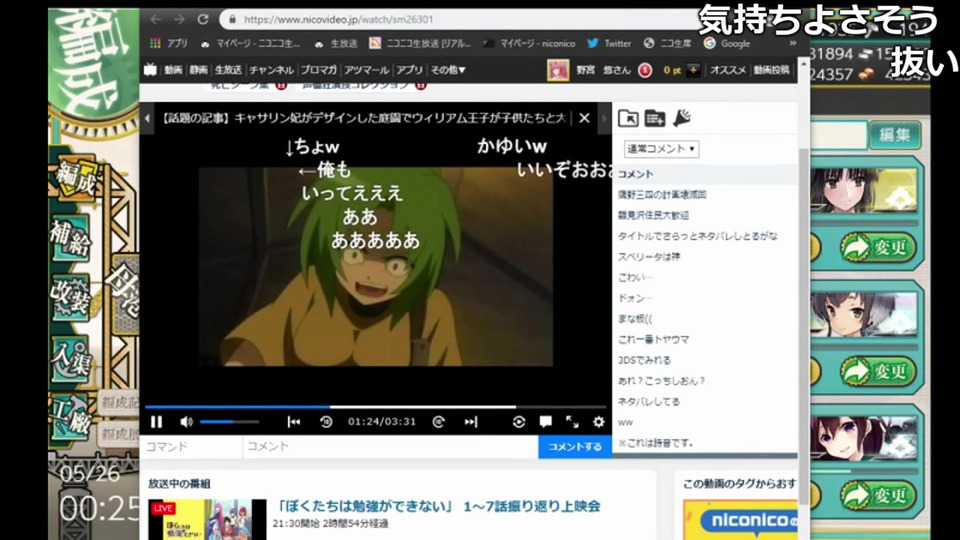Go back in the browser
The height and width of the screenshot is (540, 960).
tap(156, 20)
